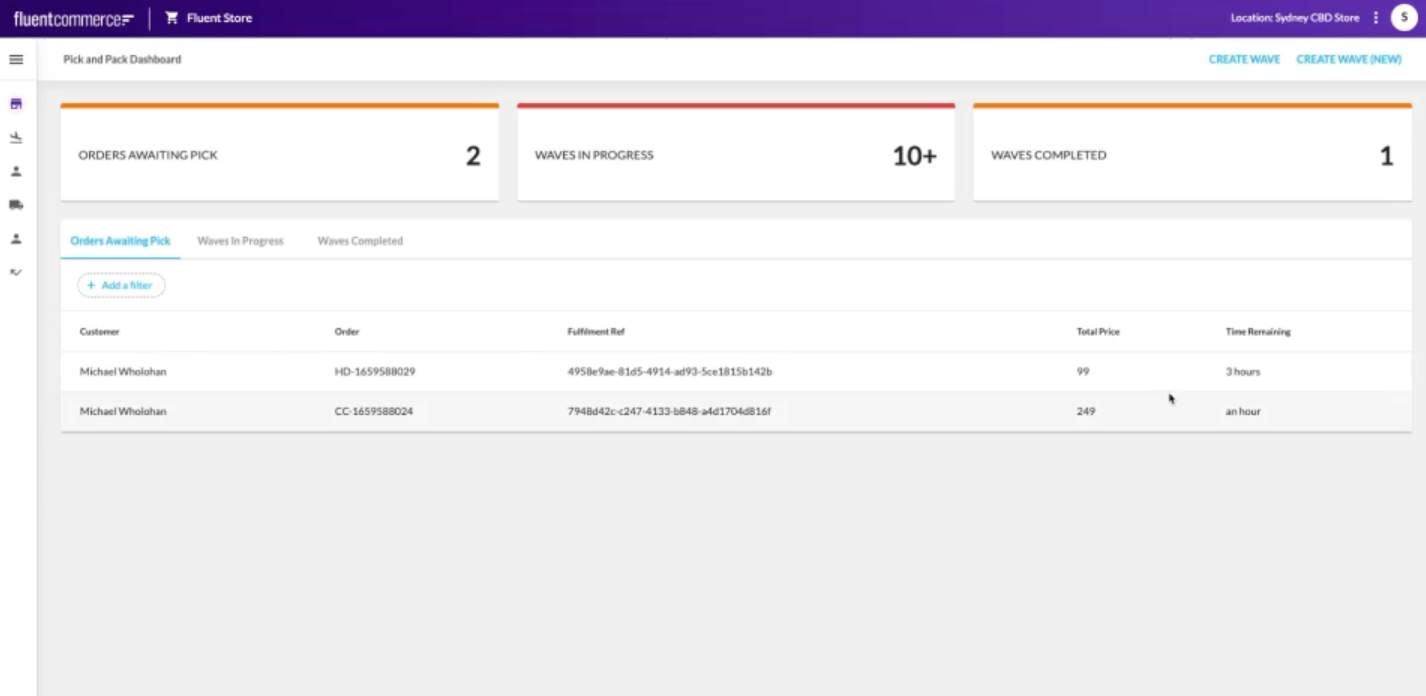
Task: Open order row CC-1659588024
Action: tap(374, 412)
